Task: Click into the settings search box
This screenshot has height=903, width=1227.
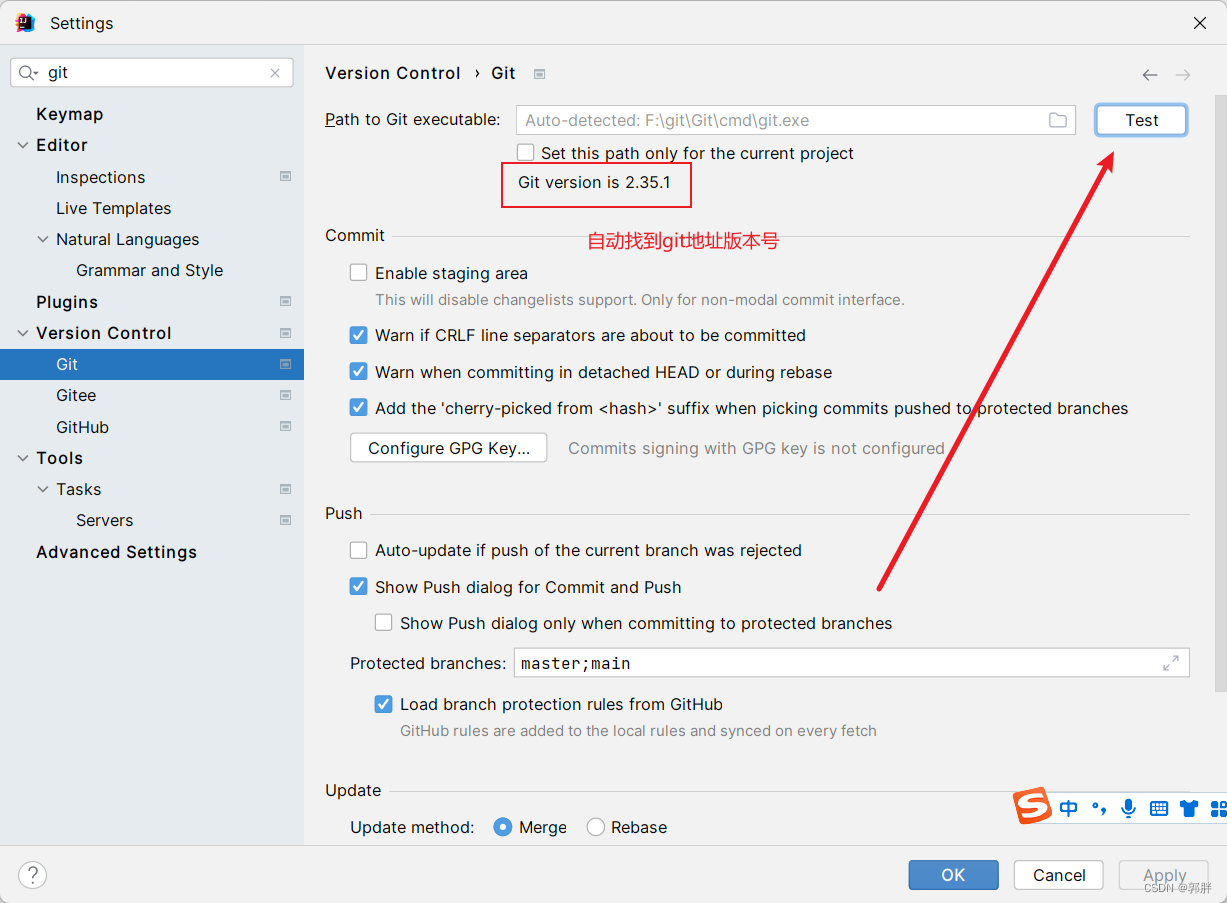Action: (151, 73)
